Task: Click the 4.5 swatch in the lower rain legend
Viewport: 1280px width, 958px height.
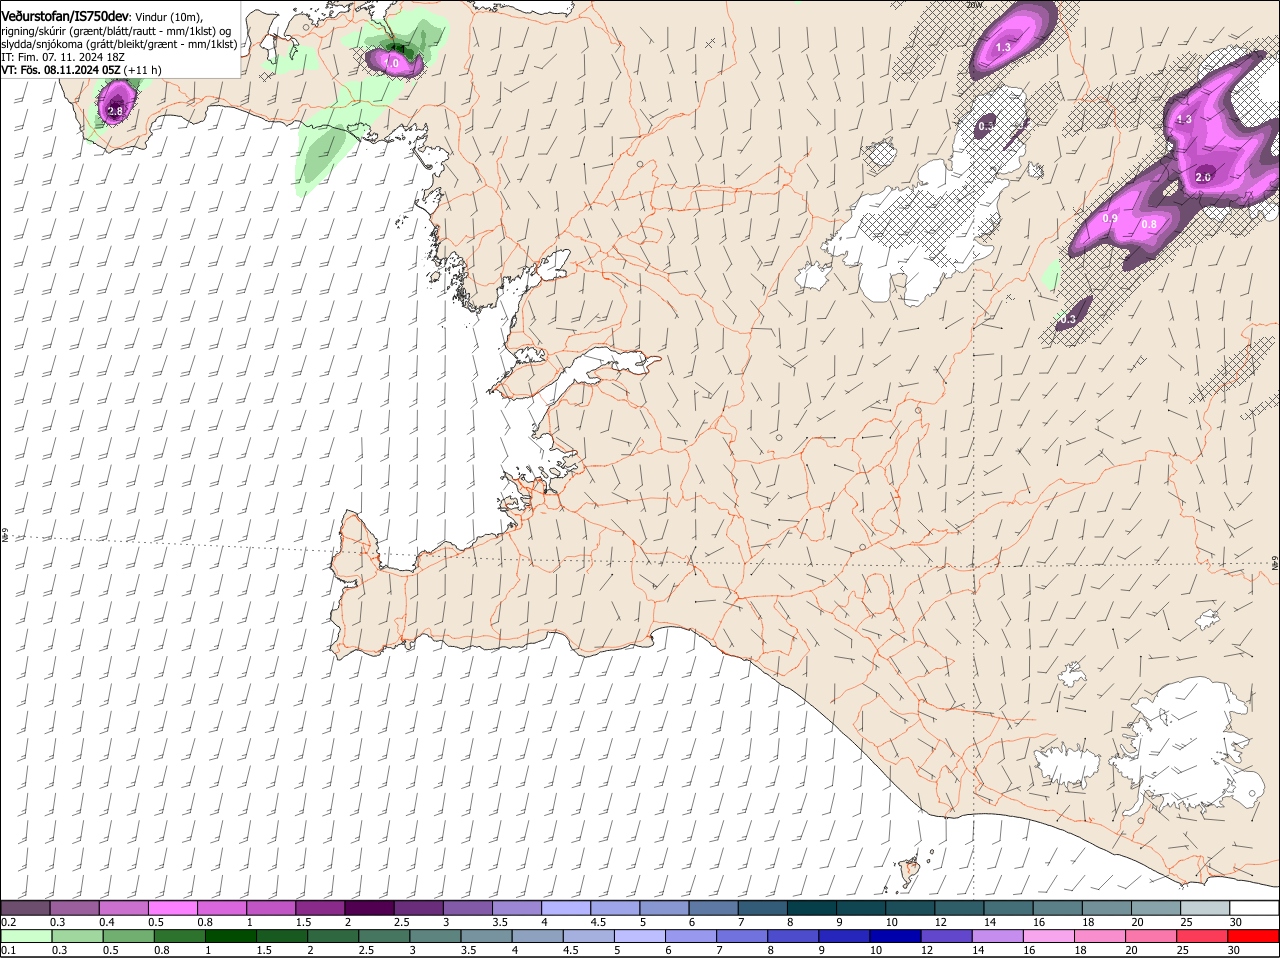Action: pos(591,936)
